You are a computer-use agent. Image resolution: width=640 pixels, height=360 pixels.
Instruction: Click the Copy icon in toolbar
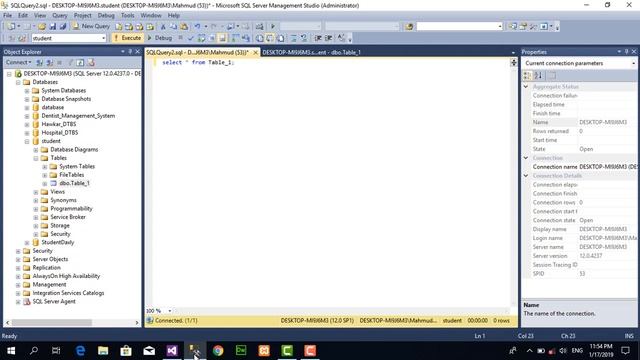coord(173,27)
